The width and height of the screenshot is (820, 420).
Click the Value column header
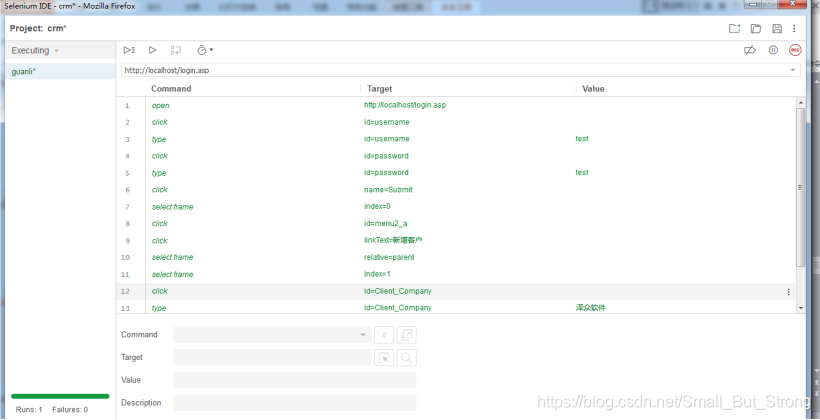pos(594,89)
